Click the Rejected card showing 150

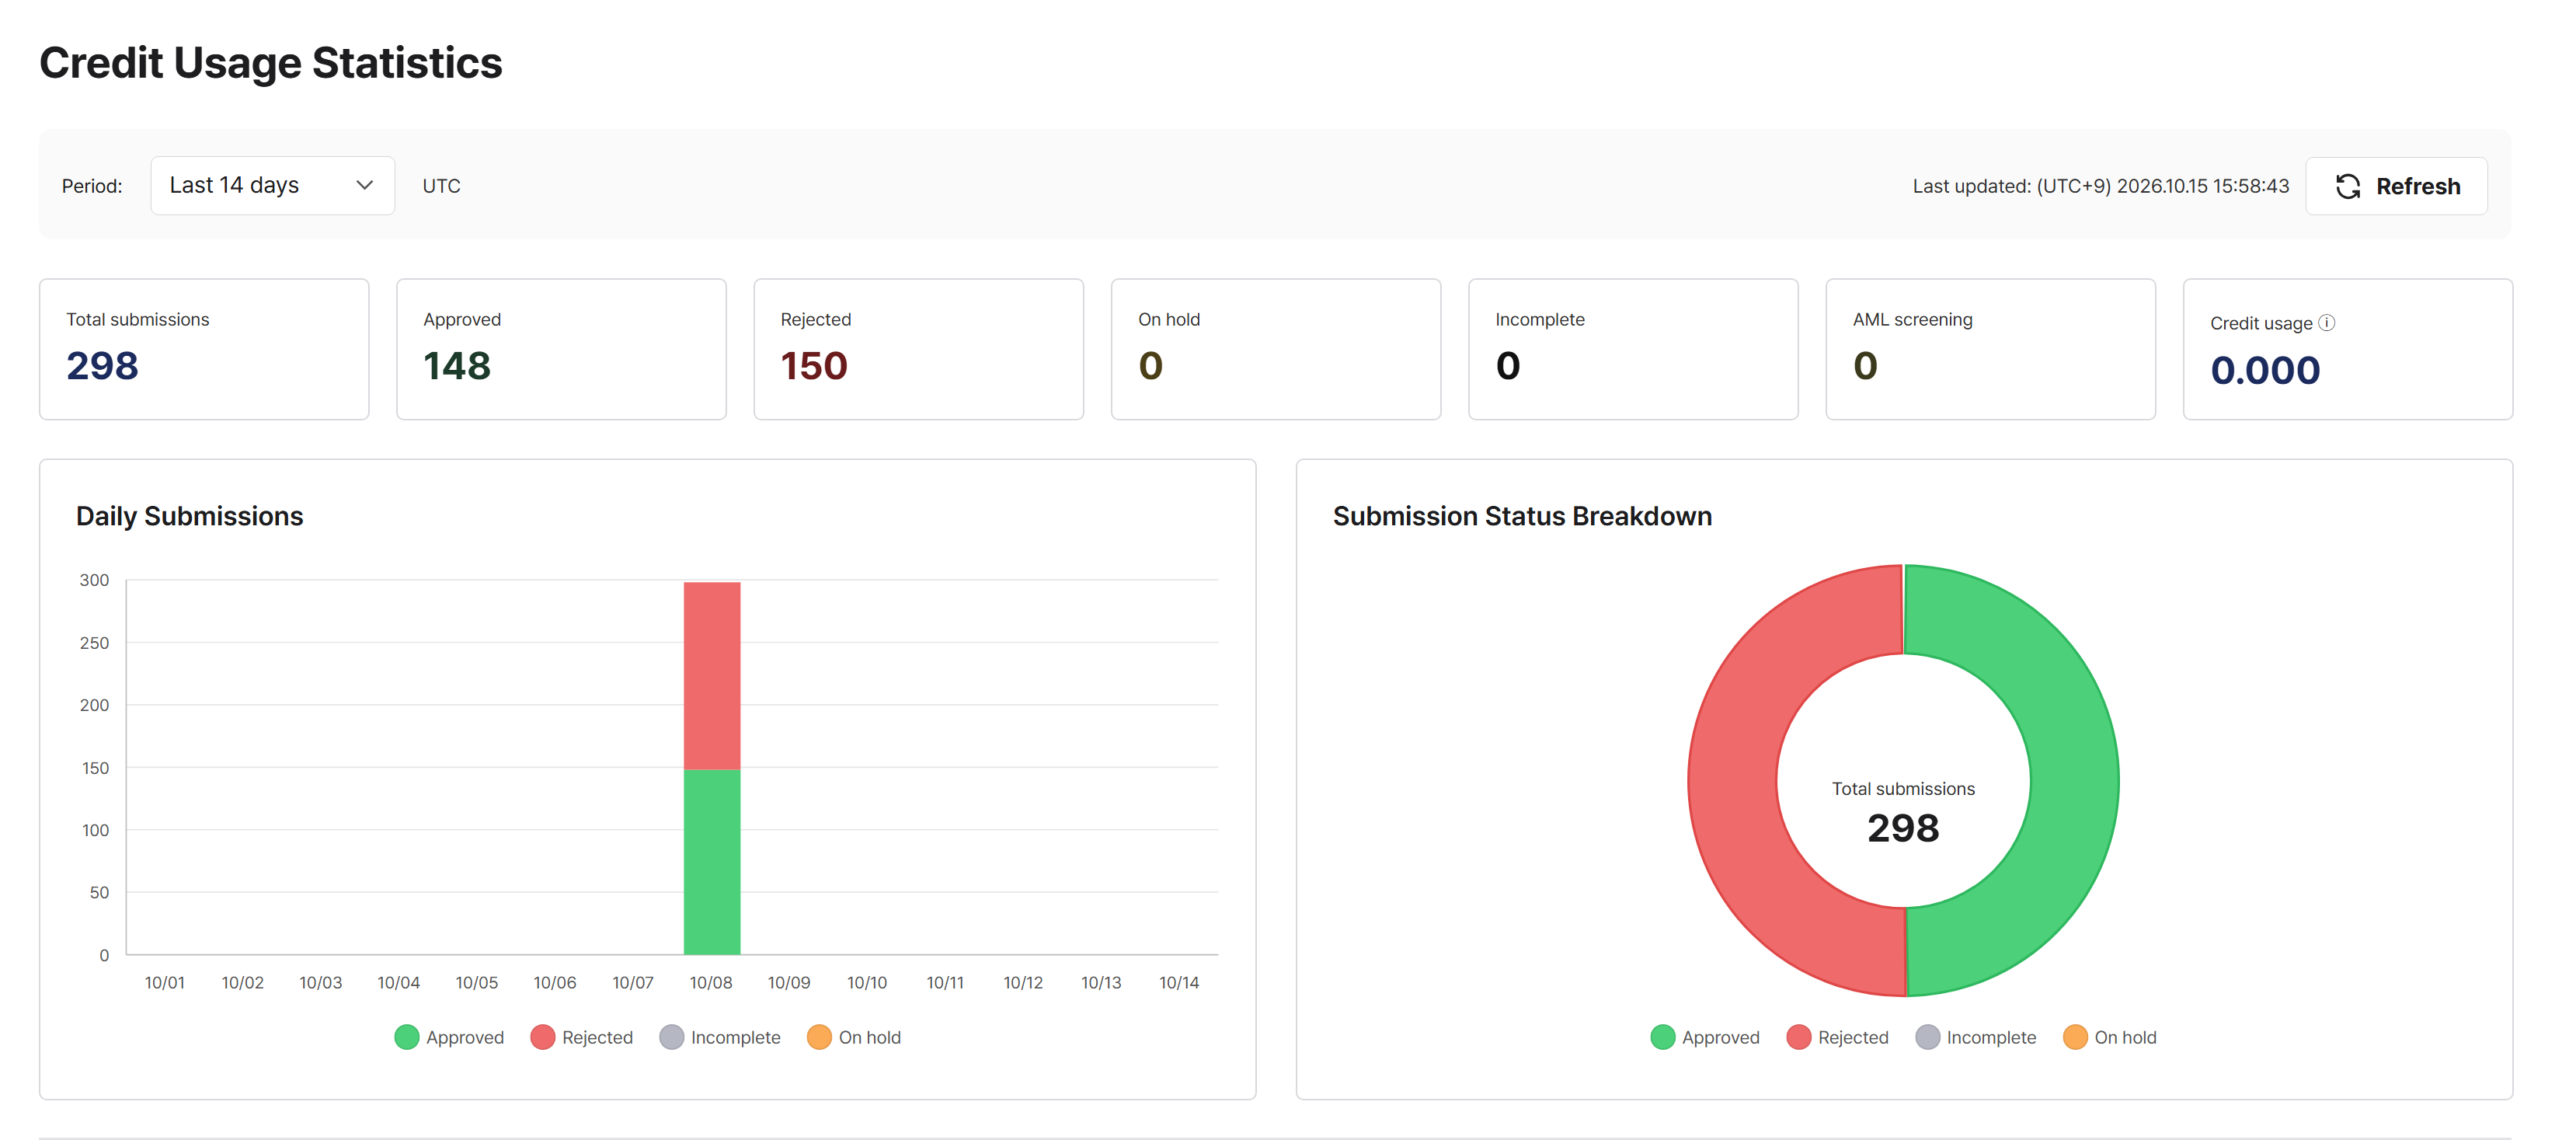[x=918, y=349]
